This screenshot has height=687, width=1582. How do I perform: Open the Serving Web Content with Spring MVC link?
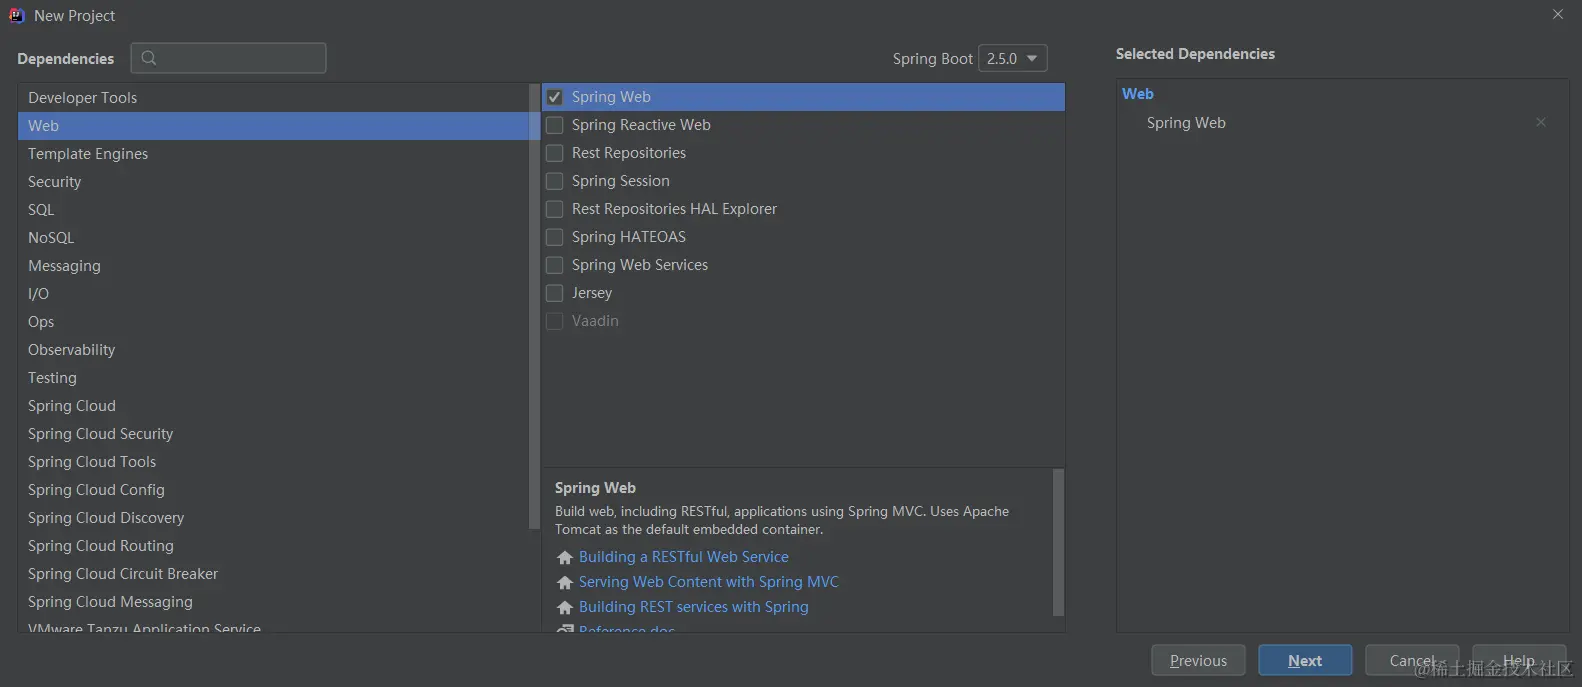pyautogui.click(x=708, y=582)
